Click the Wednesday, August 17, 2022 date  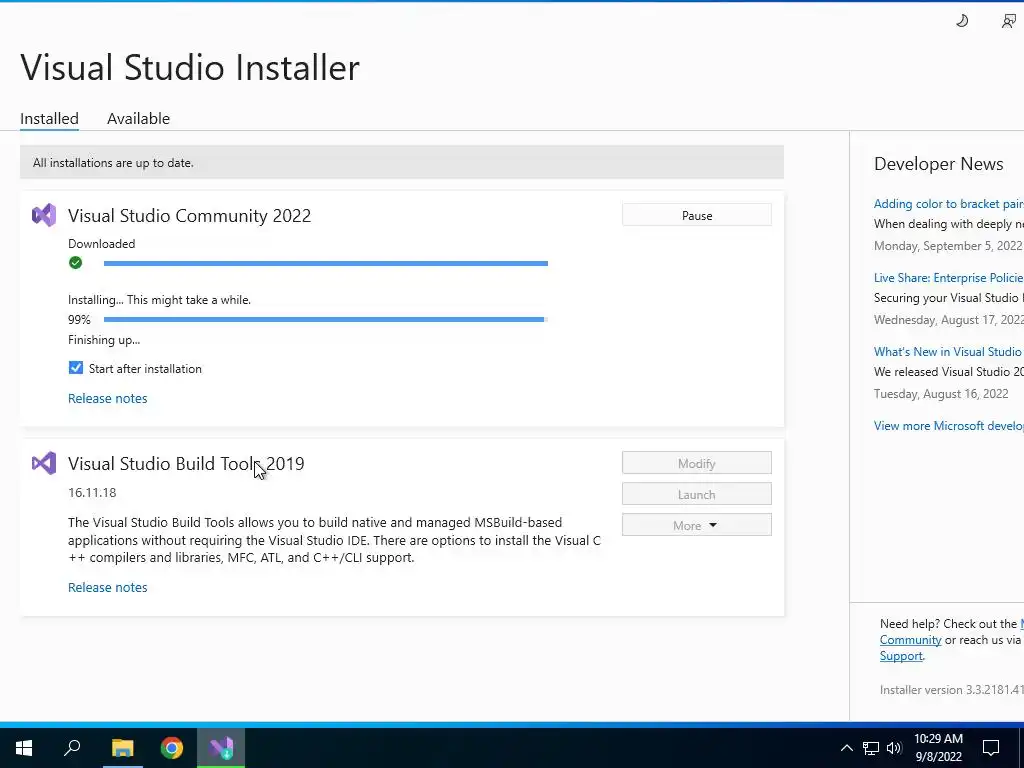(x=948, y=320)
